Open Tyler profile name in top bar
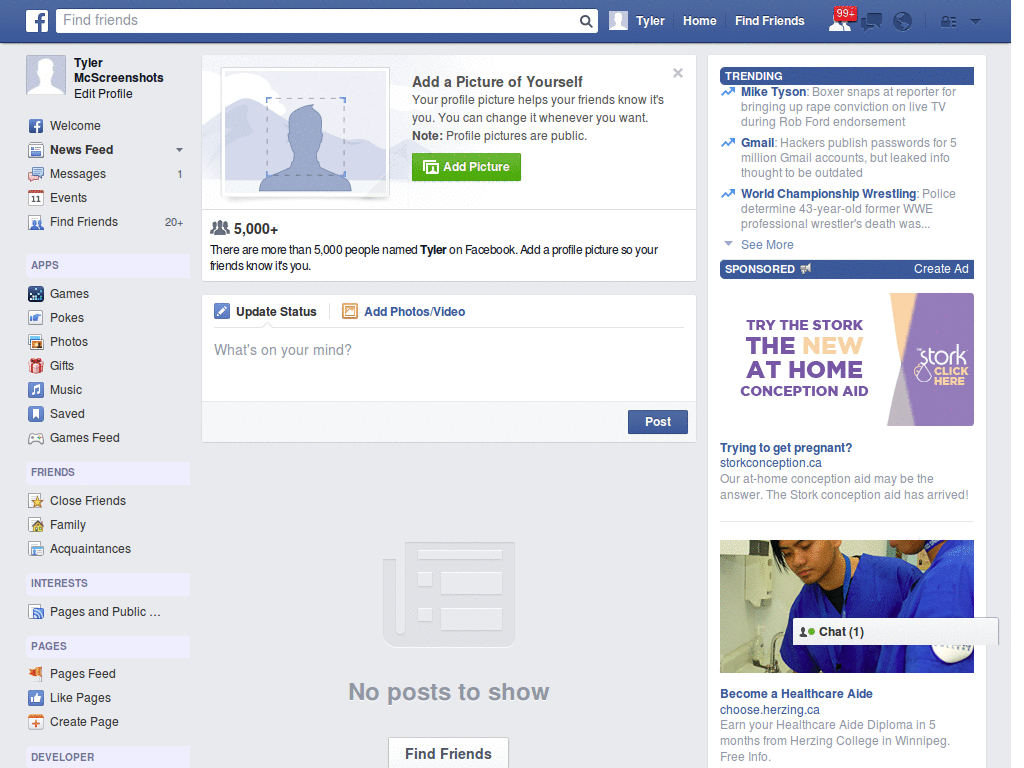 [x=650, y=21]
